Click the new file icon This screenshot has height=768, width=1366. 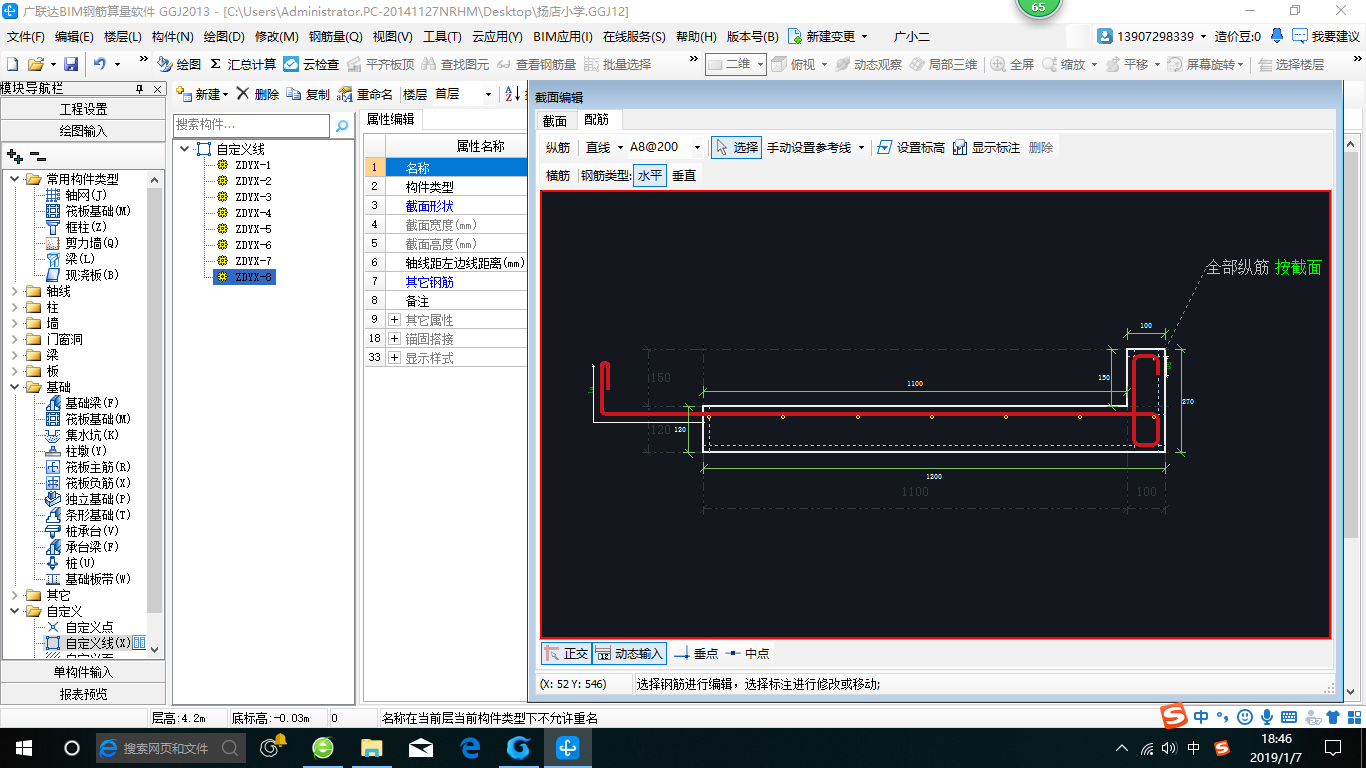13,64
